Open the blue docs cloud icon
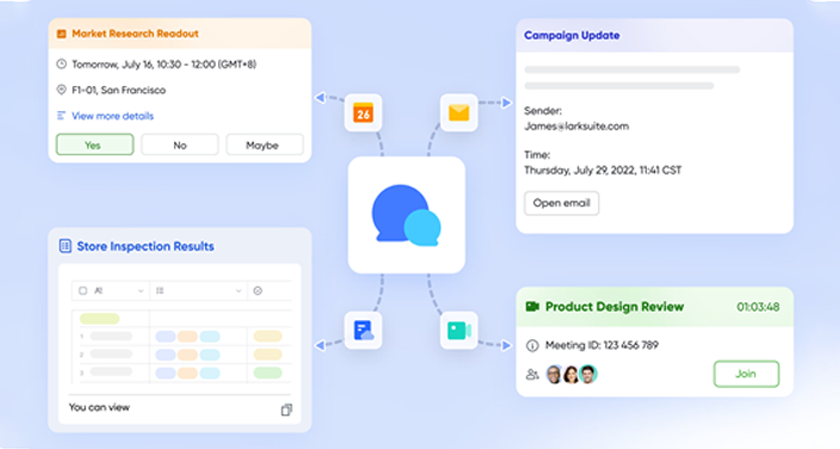The image size is (840, 449). point(363,330)
